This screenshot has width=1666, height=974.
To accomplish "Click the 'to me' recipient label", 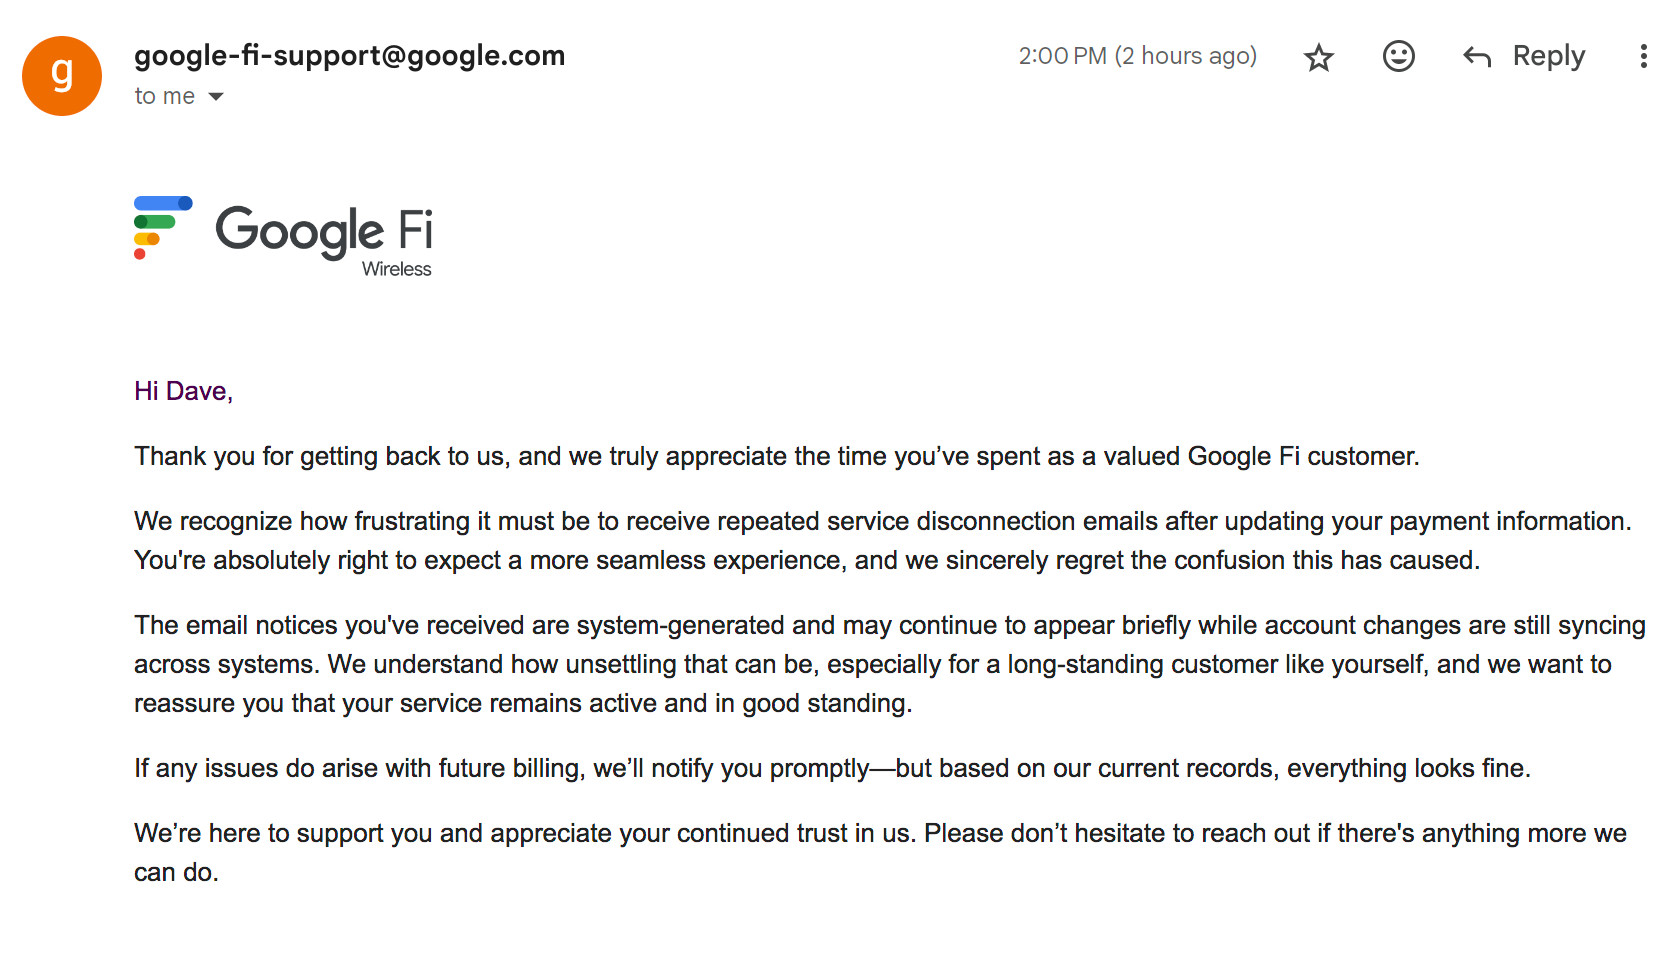I will pyautogui.click(x=165, y=96).
